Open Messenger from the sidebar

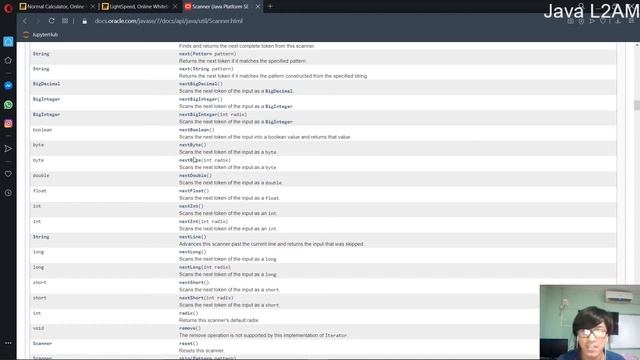8,86
